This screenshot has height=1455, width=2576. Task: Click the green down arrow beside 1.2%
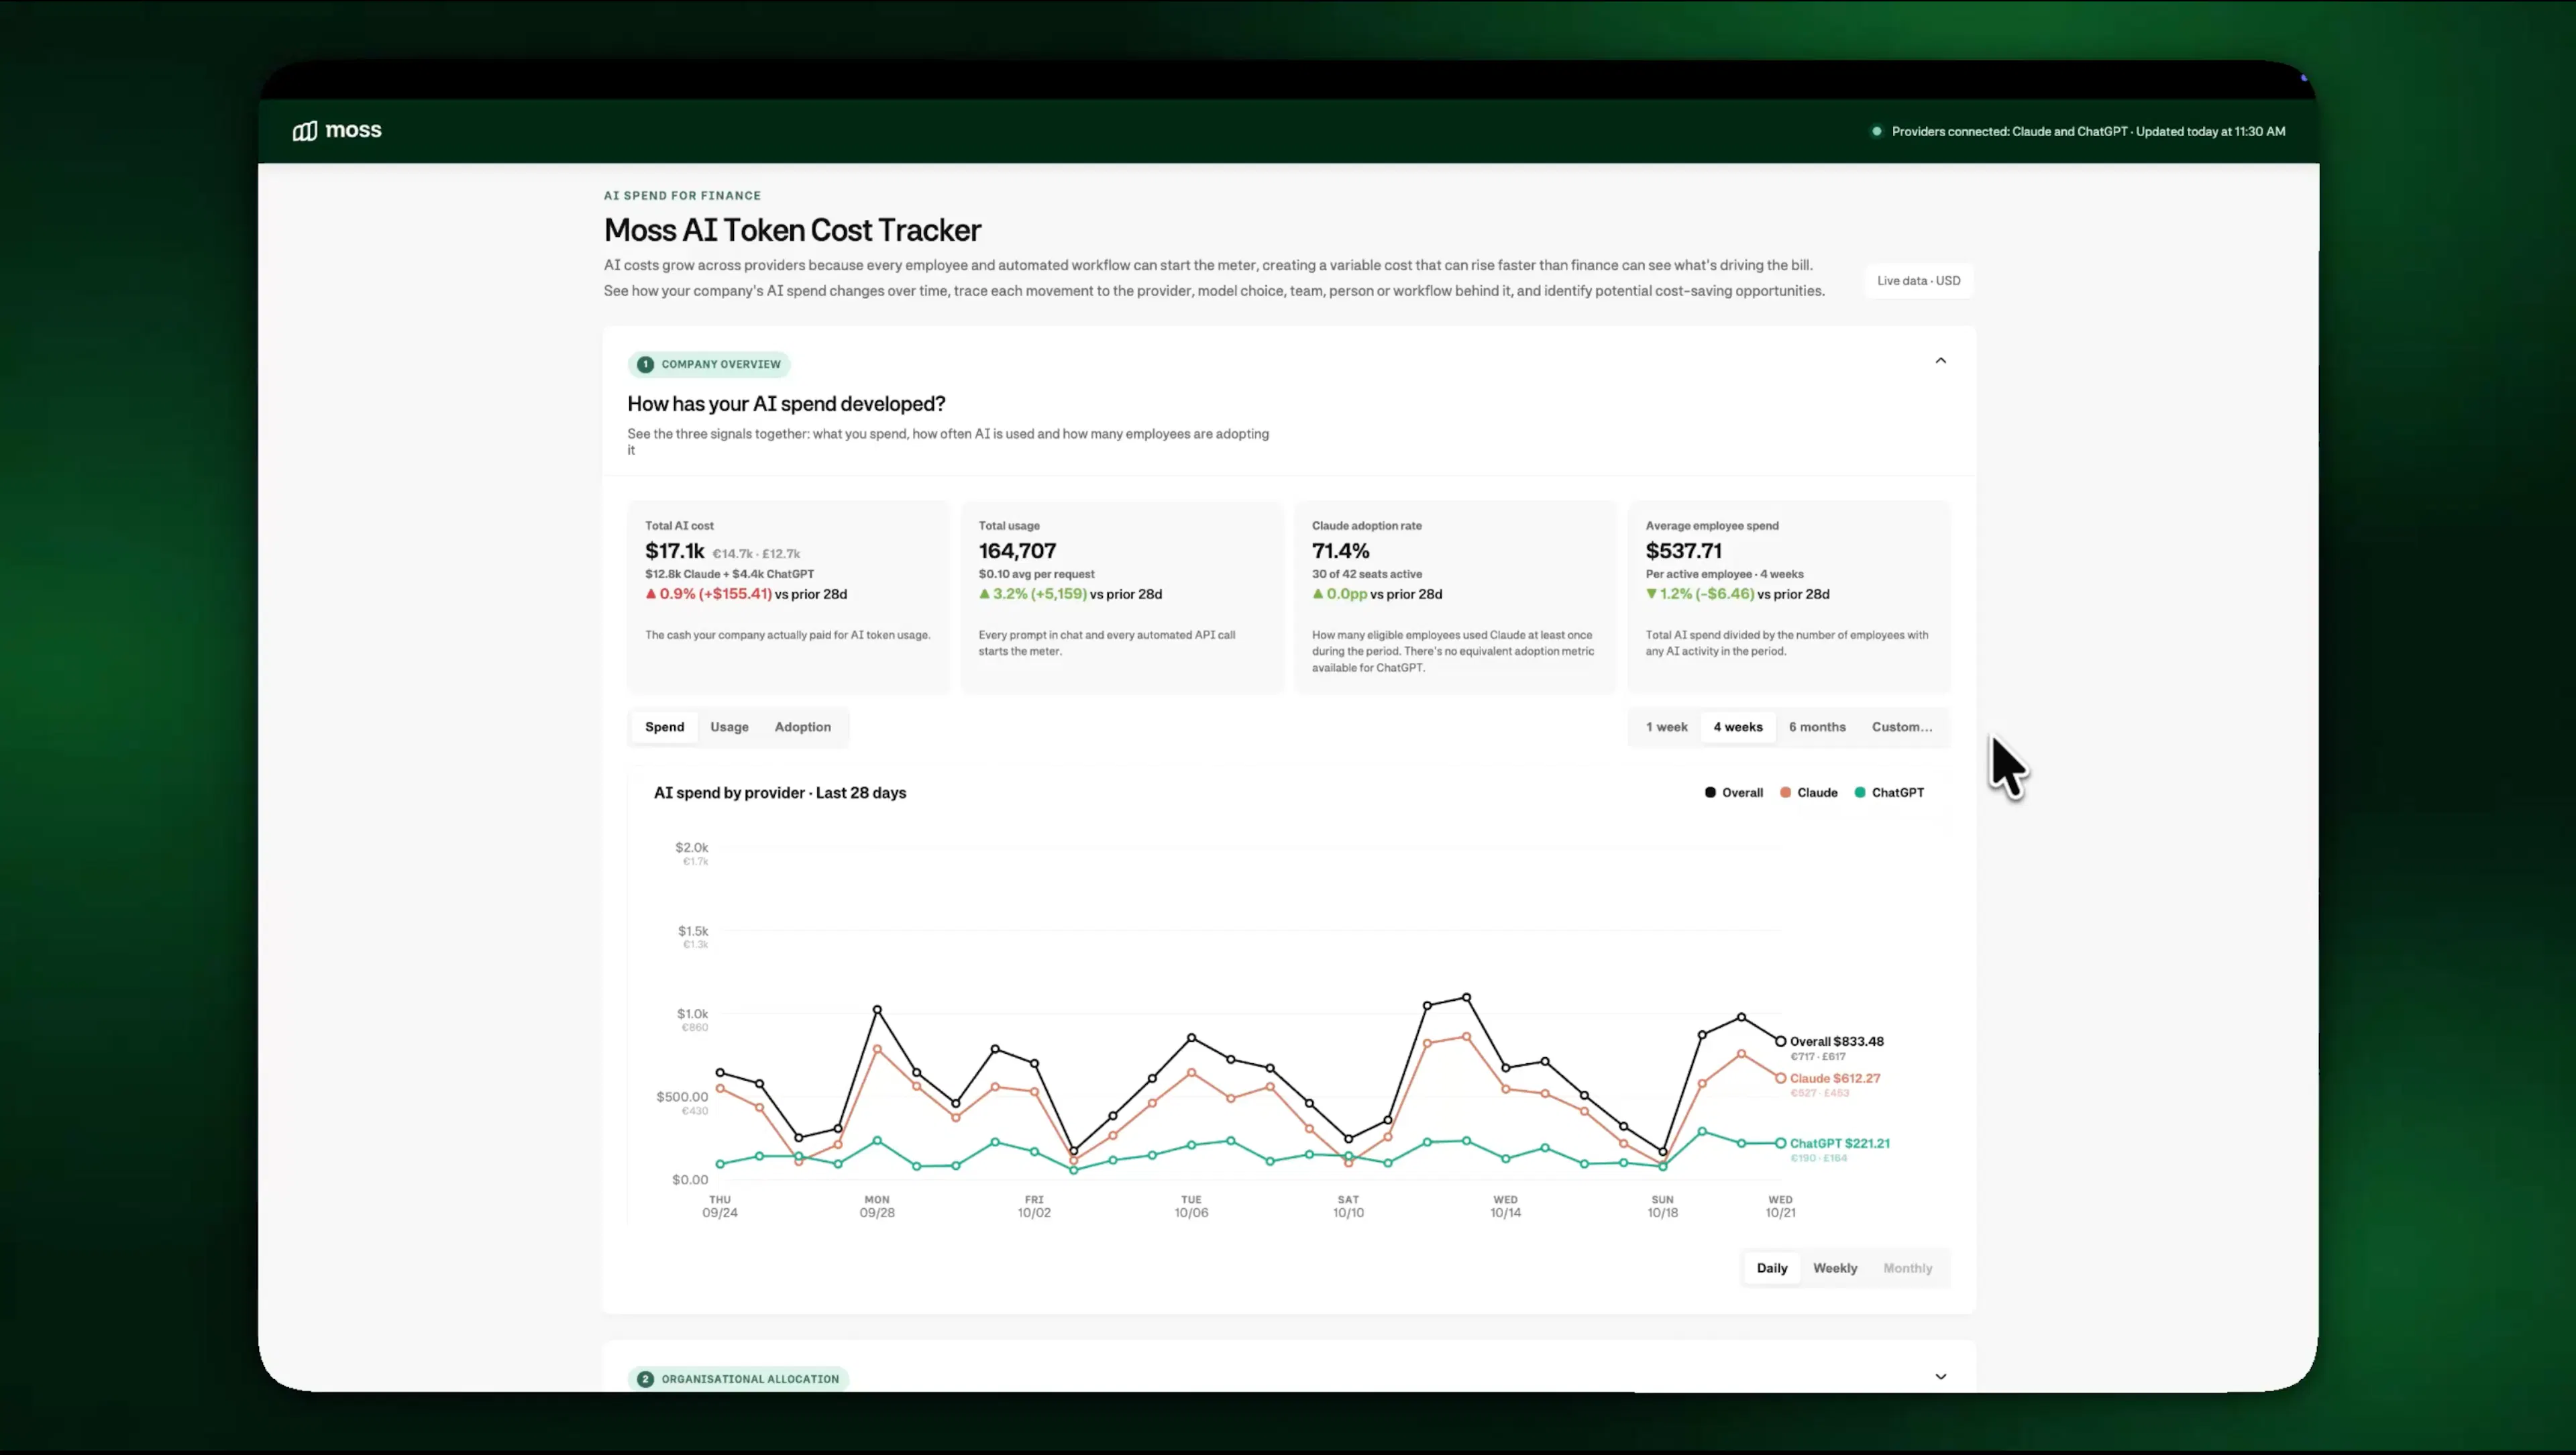point(1651,594)
